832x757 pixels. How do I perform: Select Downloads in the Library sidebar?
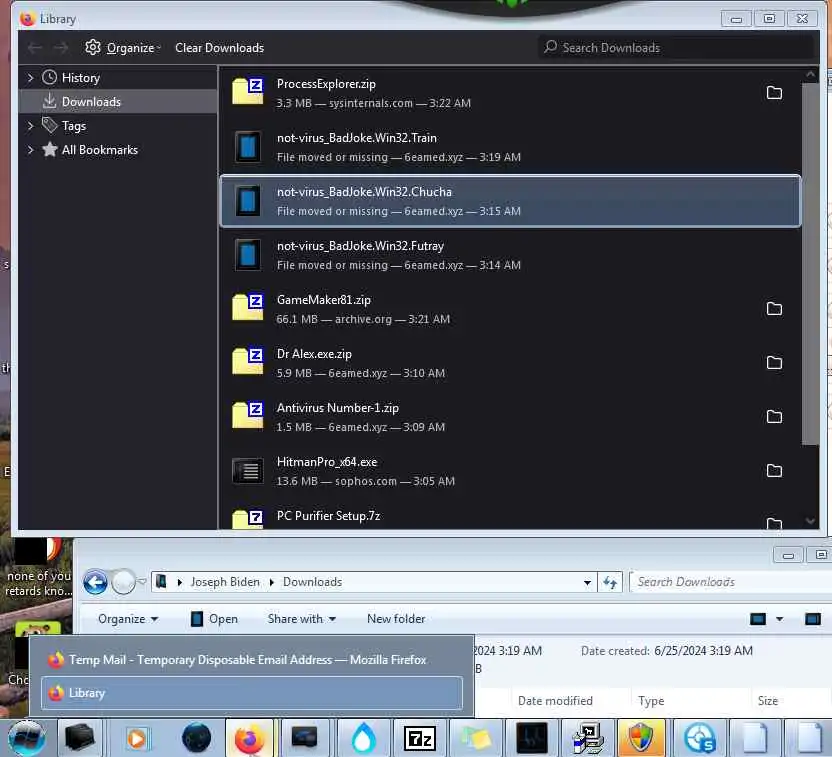(x=118, y=102)
